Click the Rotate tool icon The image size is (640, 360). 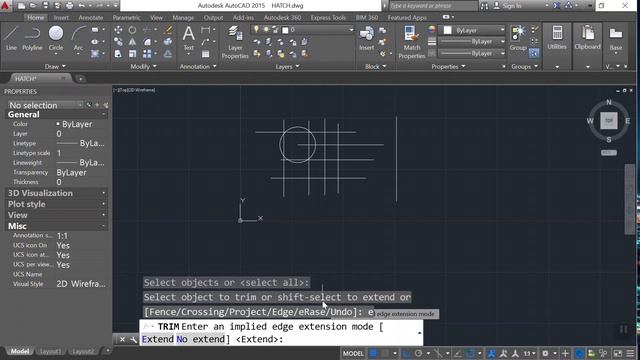pos(133,30)
